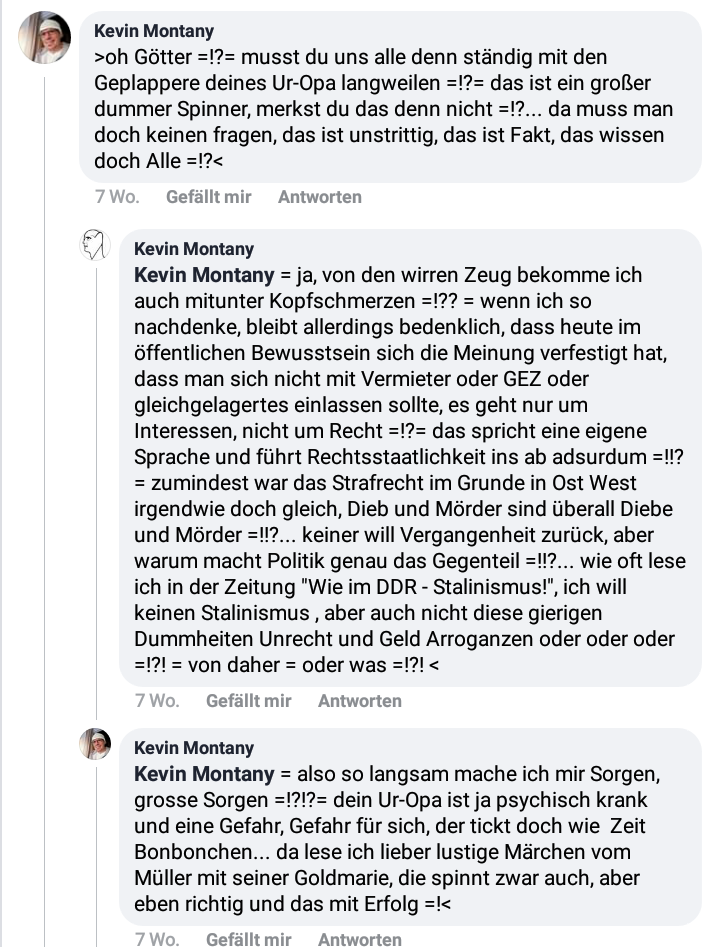Click the sketched face avatar of the second comment
Viewport: 716px width, 947px height.
pos(95,245)
